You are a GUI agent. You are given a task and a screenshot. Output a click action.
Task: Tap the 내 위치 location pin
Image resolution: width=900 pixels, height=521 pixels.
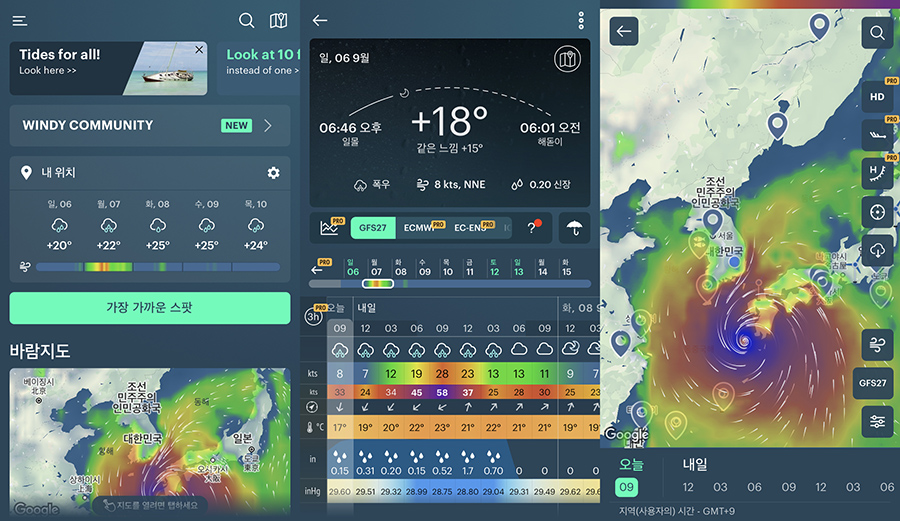[26, 173]
